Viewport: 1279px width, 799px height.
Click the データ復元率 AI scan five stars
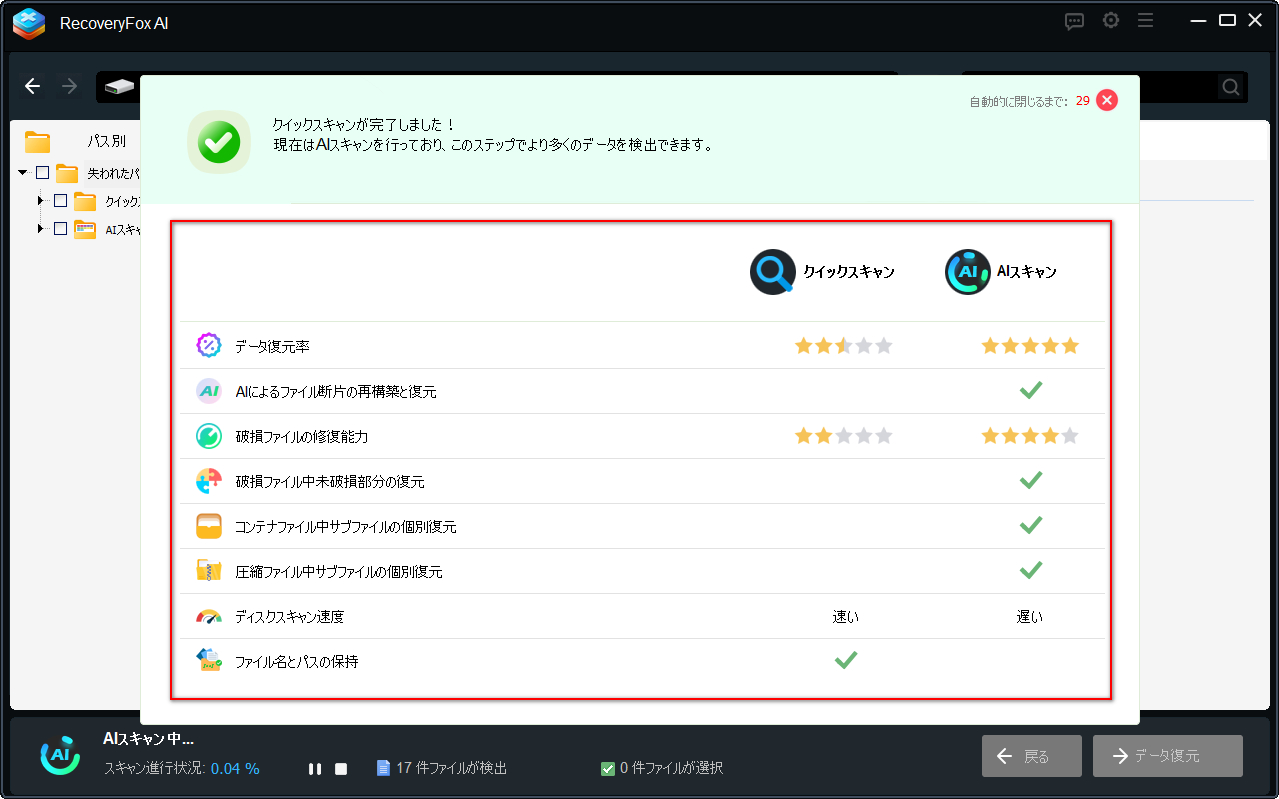click(1030, 346)
